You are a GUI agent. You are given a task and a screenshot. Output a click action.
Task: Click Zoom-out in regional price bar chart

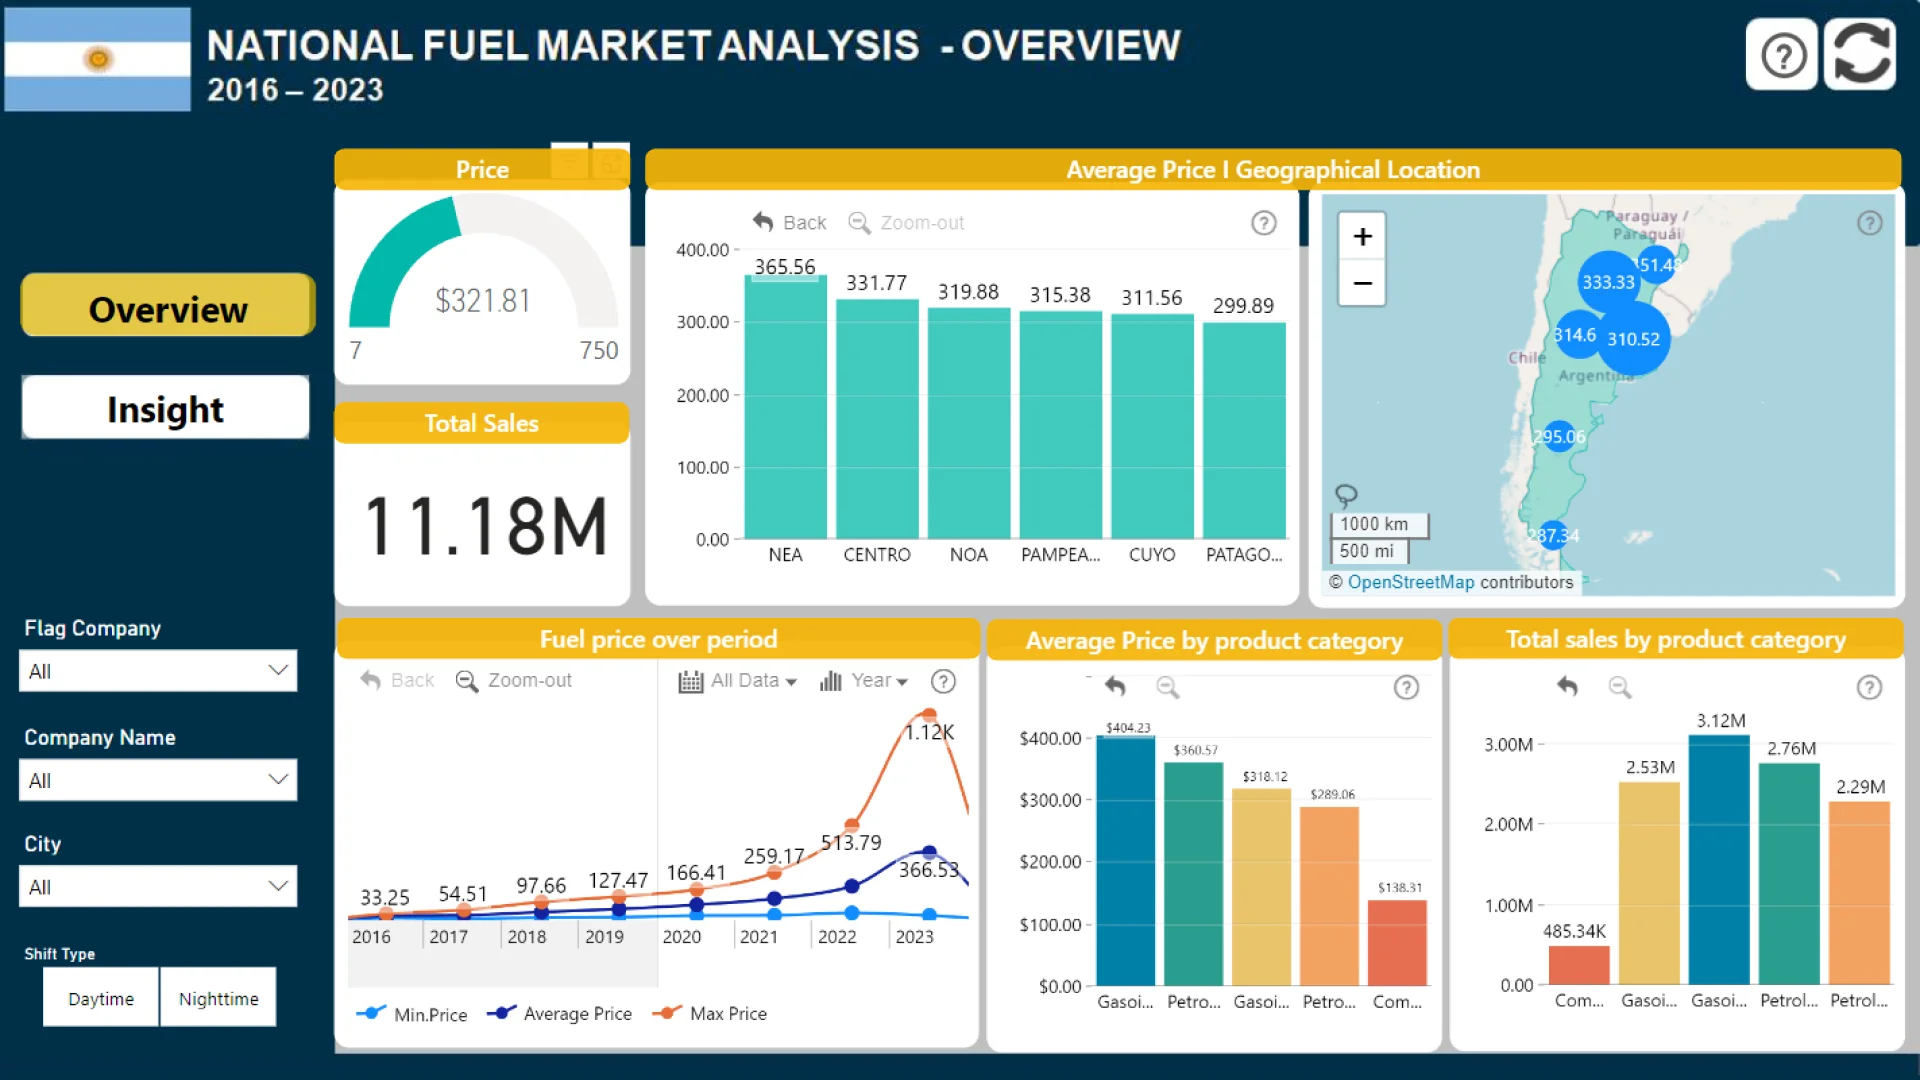906,222
